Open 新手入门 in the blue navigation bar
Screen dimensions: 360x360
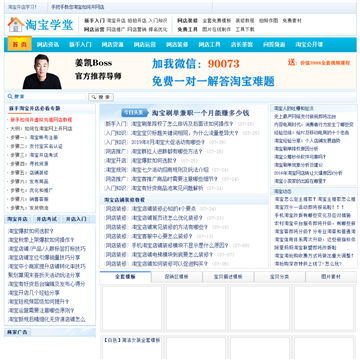tap(80, 45)
